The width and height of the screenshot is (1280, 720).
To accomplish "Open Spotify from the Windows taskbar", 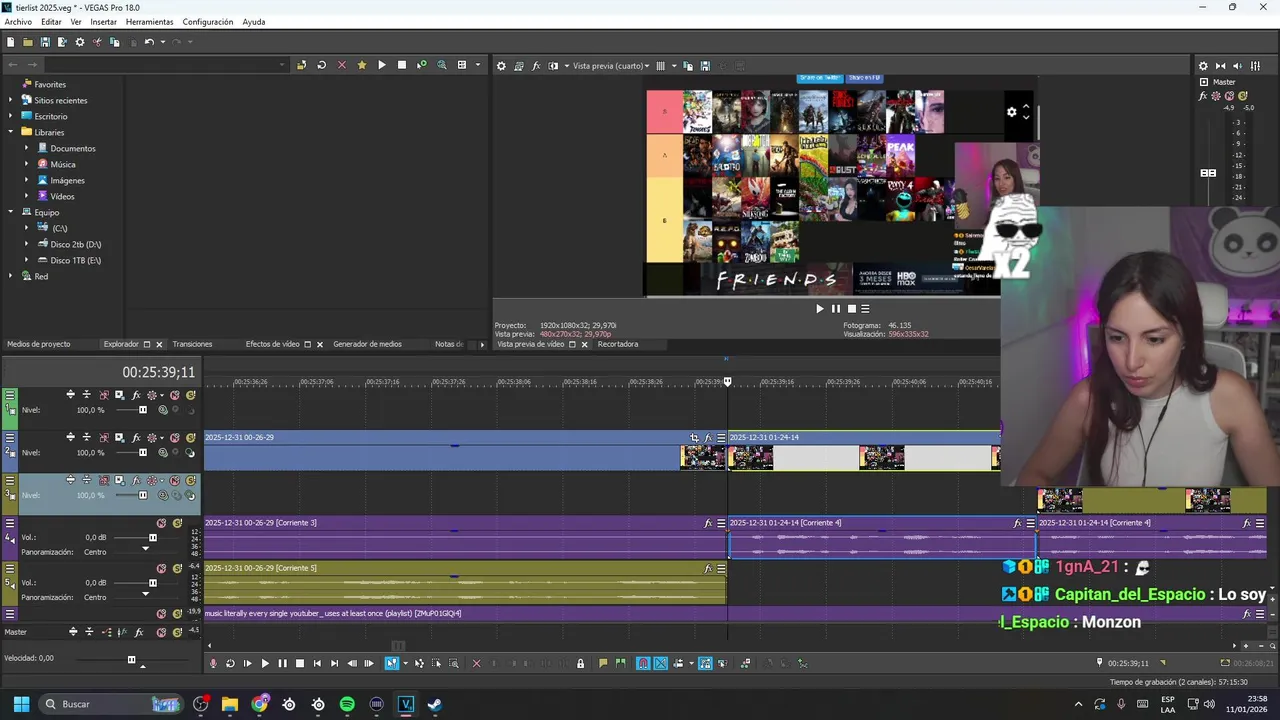I will (x=347, y=704).
